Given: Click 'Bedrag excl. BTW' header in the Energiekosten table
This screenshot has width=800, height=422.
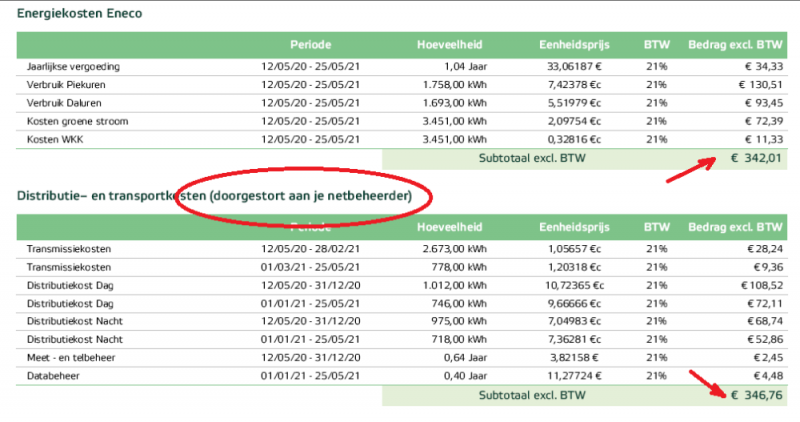Looking at the screenshot, I should 734,46.
